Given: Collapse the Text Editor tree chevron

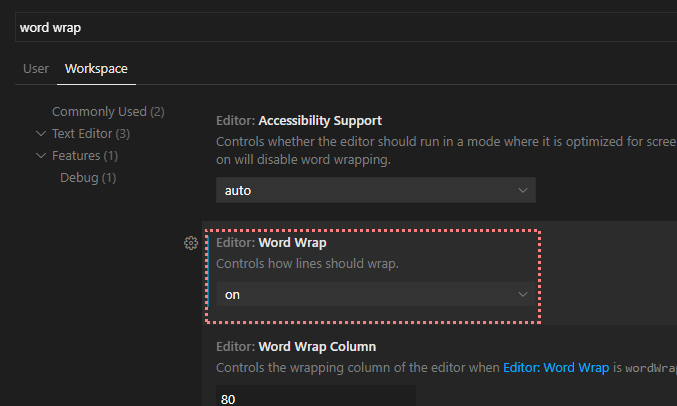Looking at the screenshot, I should point(41,133).
